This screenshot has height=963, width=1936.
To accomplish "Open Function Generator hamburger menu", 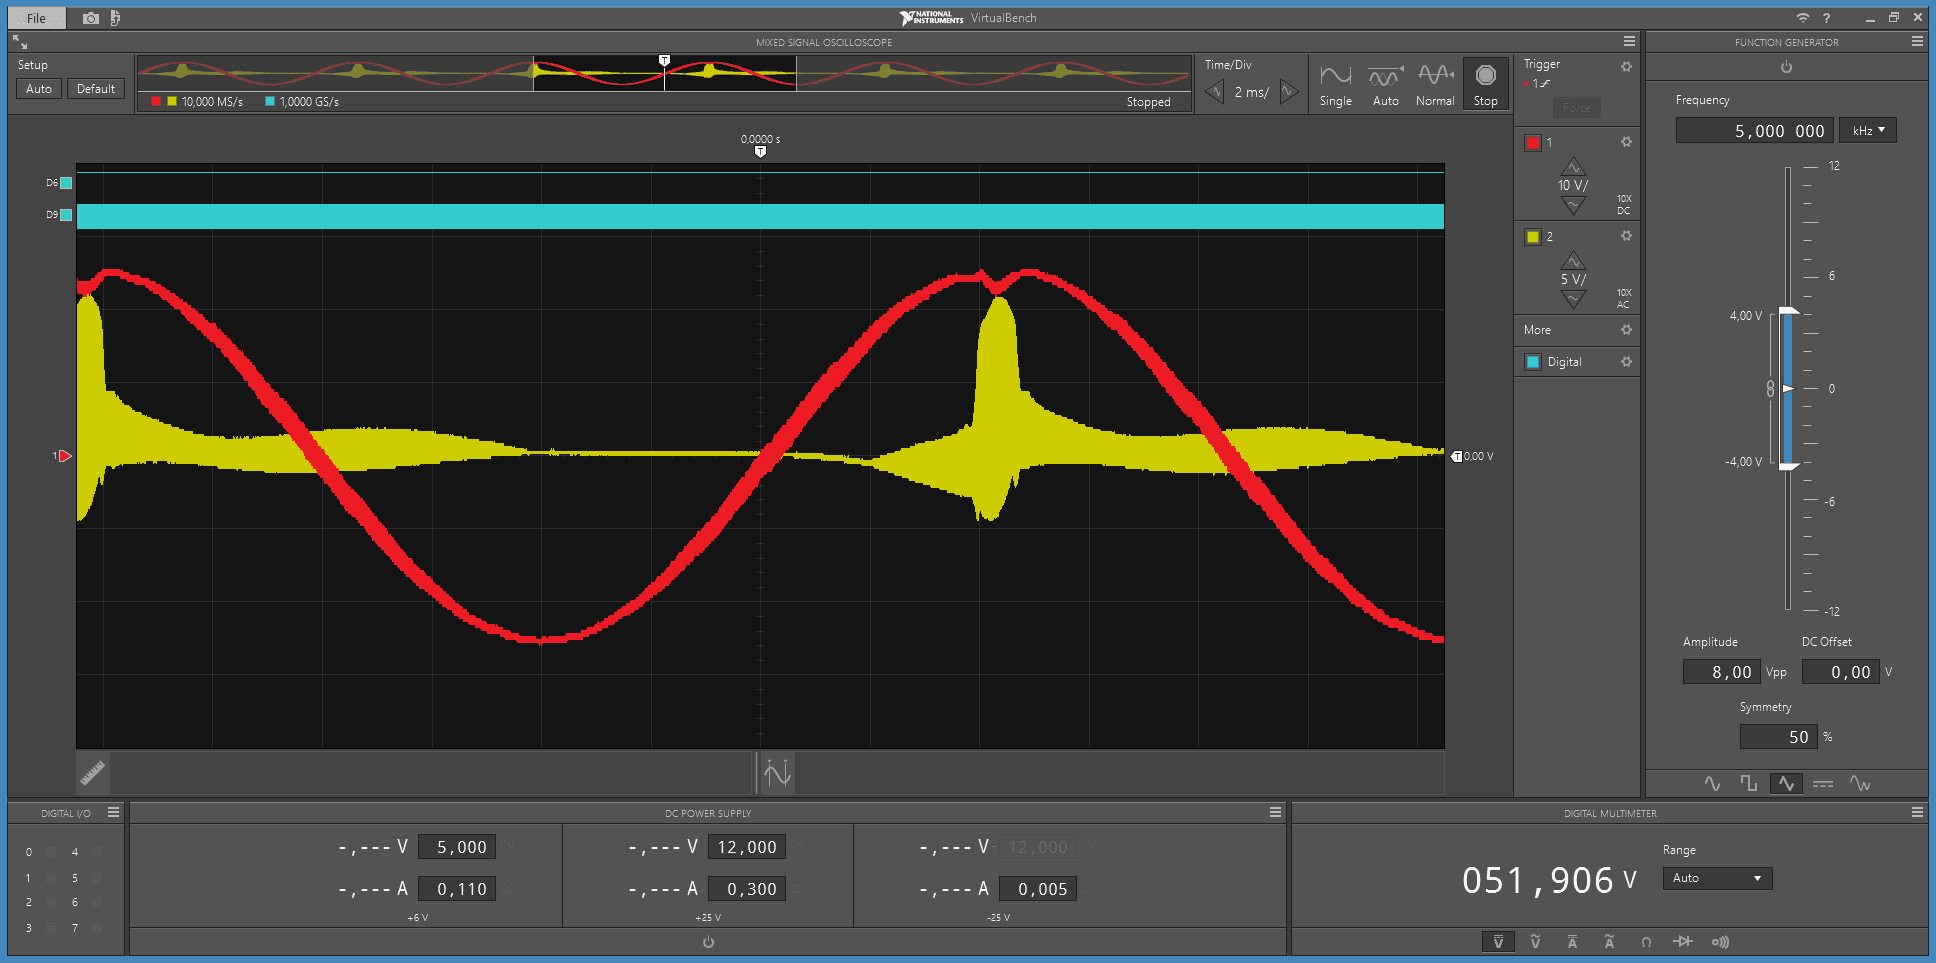I will point(1917,41).
